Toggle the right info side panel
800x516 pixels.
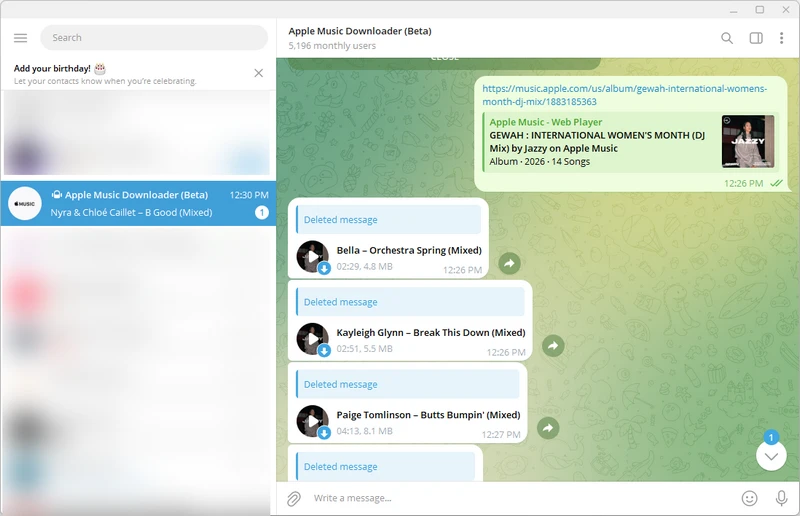click(x=756, y=38)
